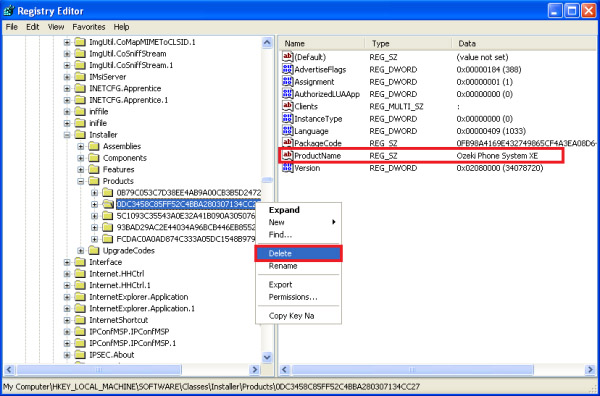Viewport: 600px width, 396px height.
Task: Click tree pane horizontal scroll right arrow
Action: point(255,370)
